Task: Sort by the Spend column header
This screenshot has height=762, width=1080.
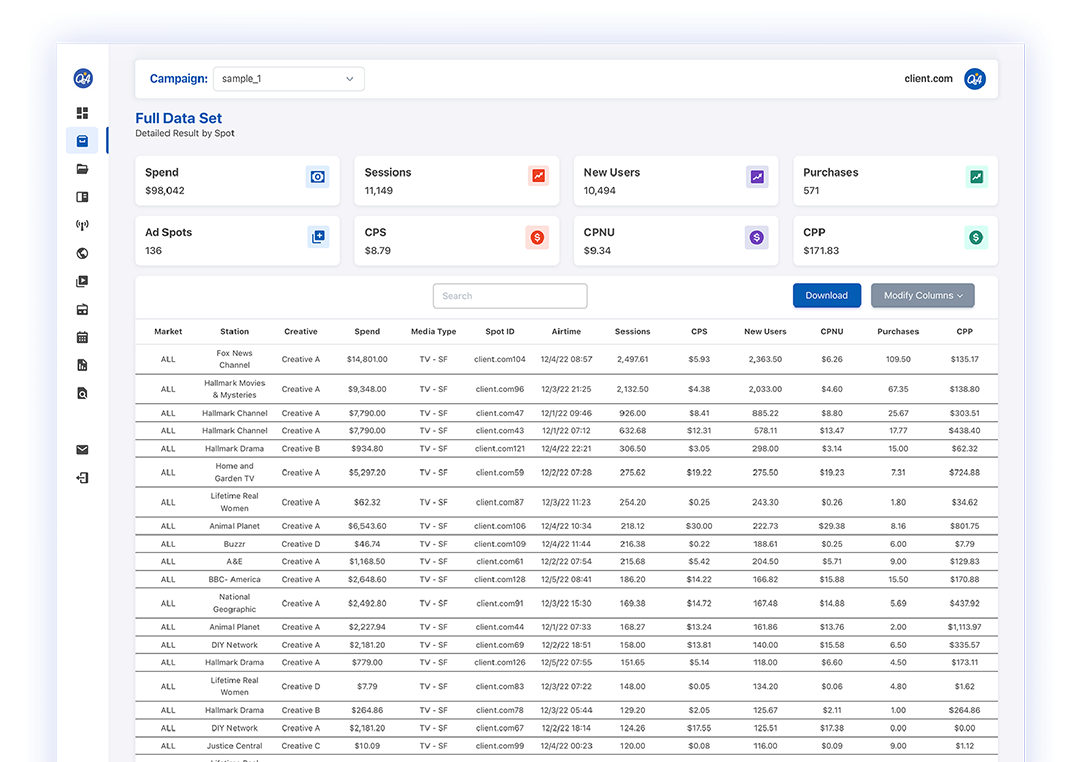Action: [x=367, y=331]
